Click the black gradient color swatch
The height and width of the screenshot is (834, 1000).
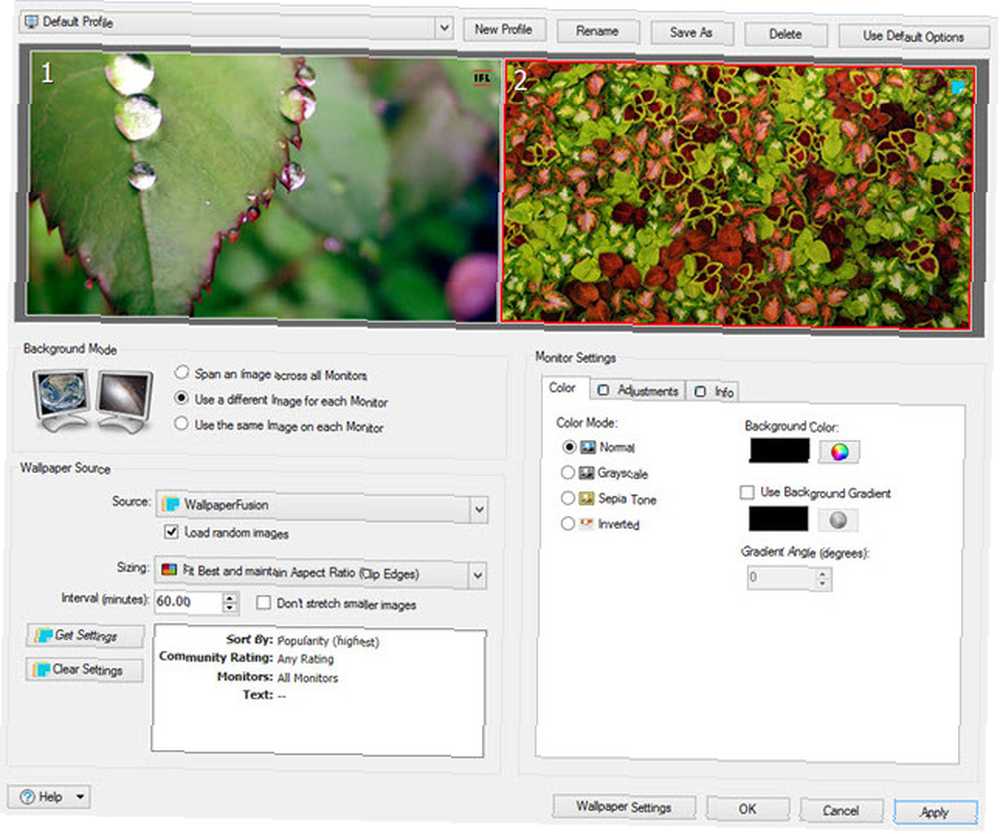coord(778,519)
